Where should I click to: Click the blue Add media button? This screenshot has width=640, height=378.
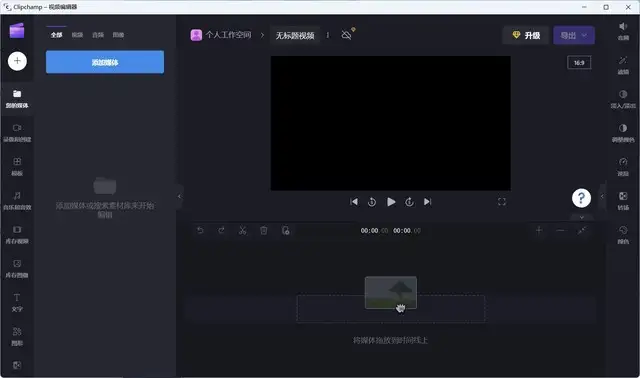[x=105, y=62]
